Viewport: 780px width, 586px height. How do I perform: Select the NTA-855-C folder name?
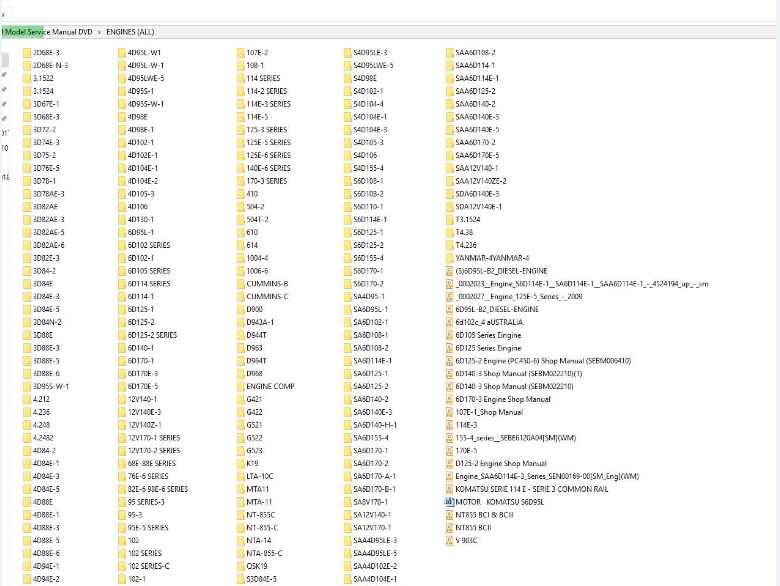264,553
